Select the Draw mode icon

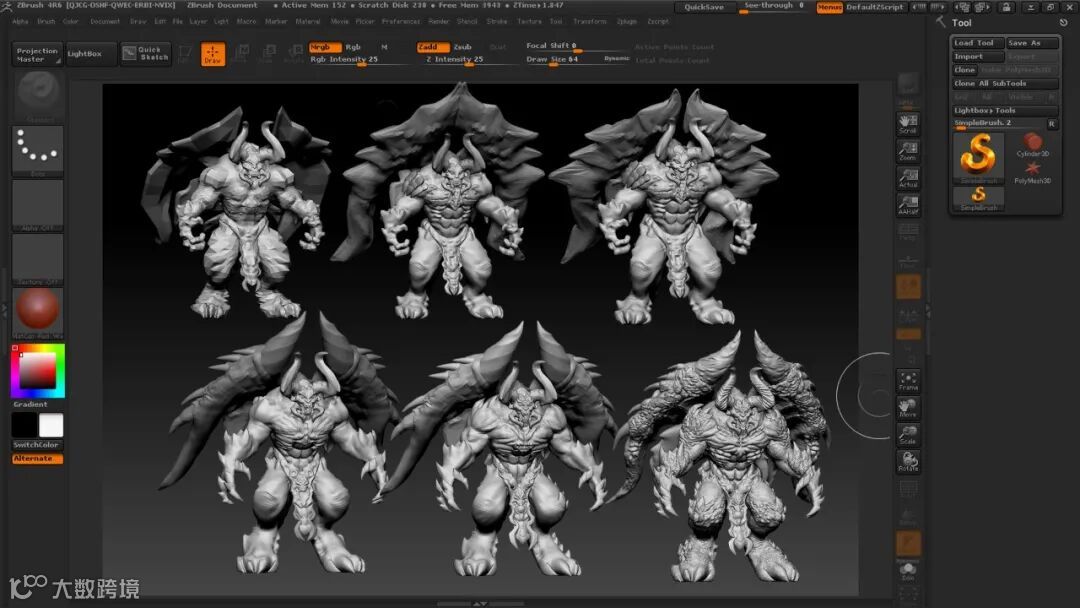(x=213, y=54)
